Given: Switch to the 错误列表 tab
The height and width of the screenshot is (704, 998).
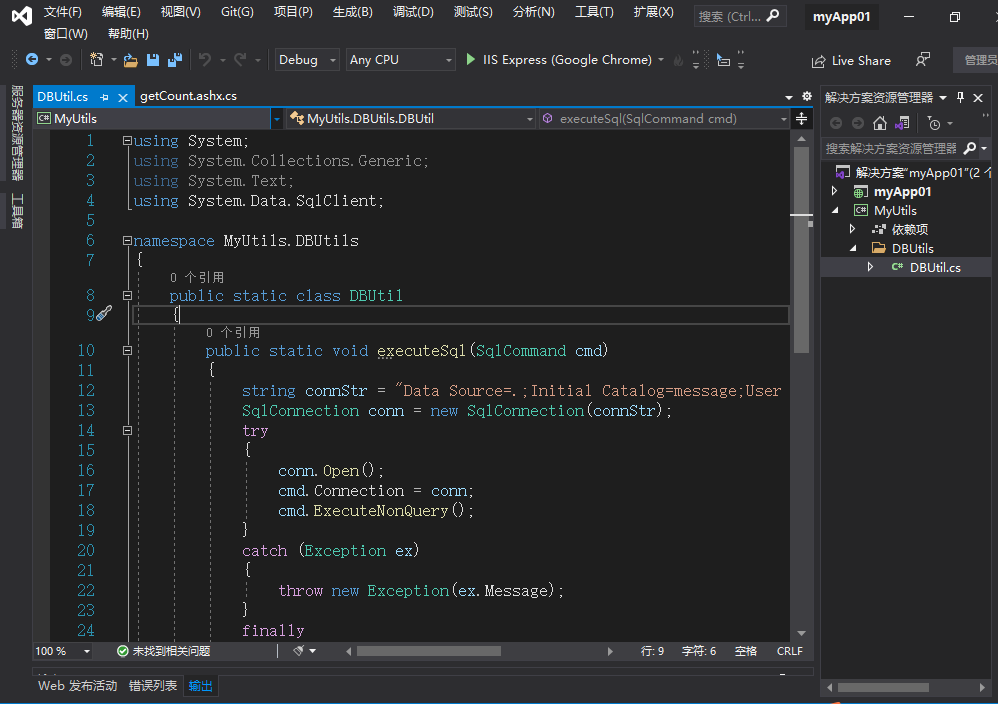Looking at the screenshot, I should pyautogui.click(x=153, y=686).
